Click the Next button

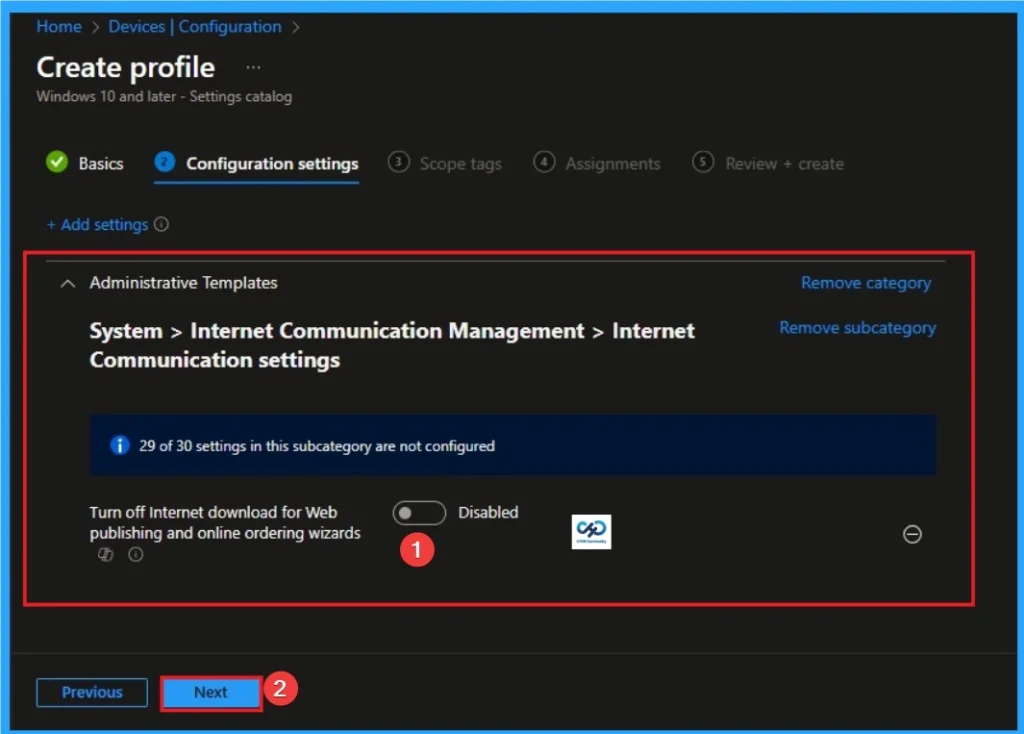[210, 692]
